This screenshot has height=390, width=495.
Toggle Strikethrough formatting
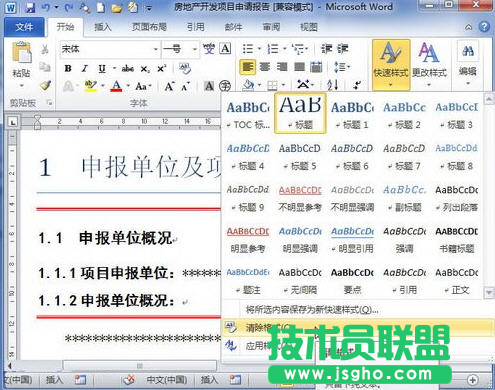pos(128,69)
